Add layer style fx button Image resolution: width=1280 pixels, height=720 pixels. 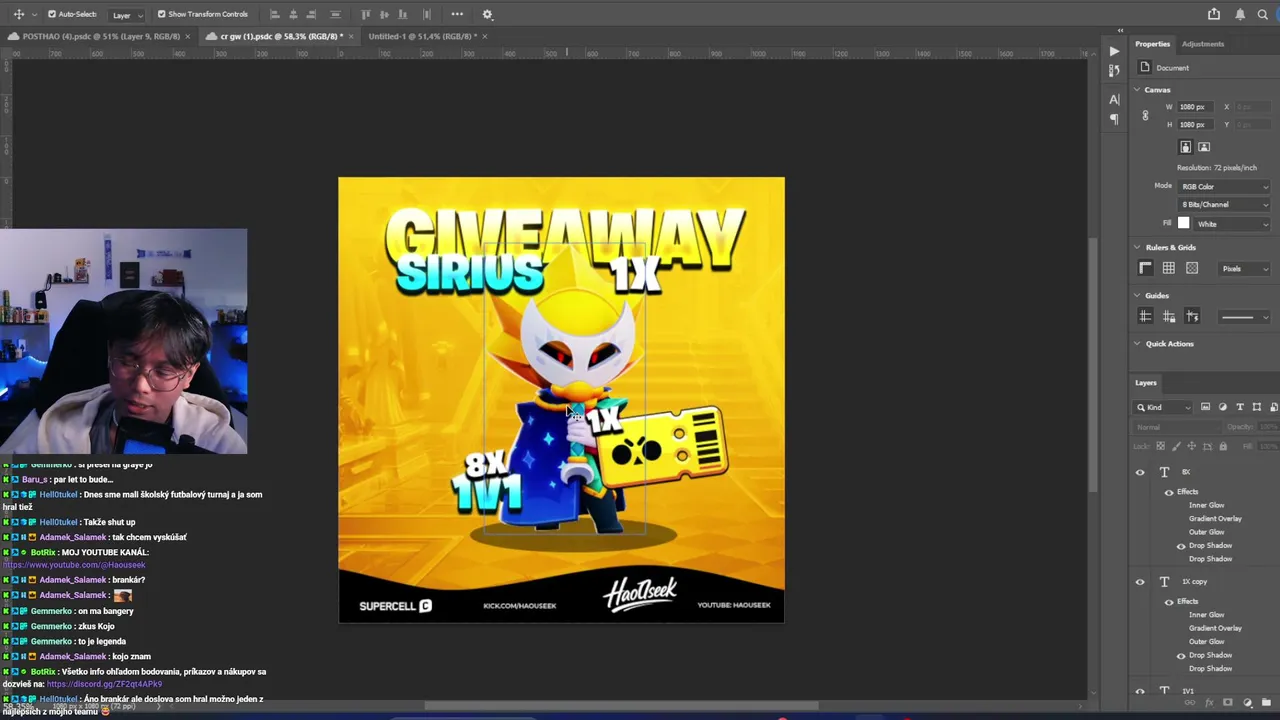pos(1210,703)
